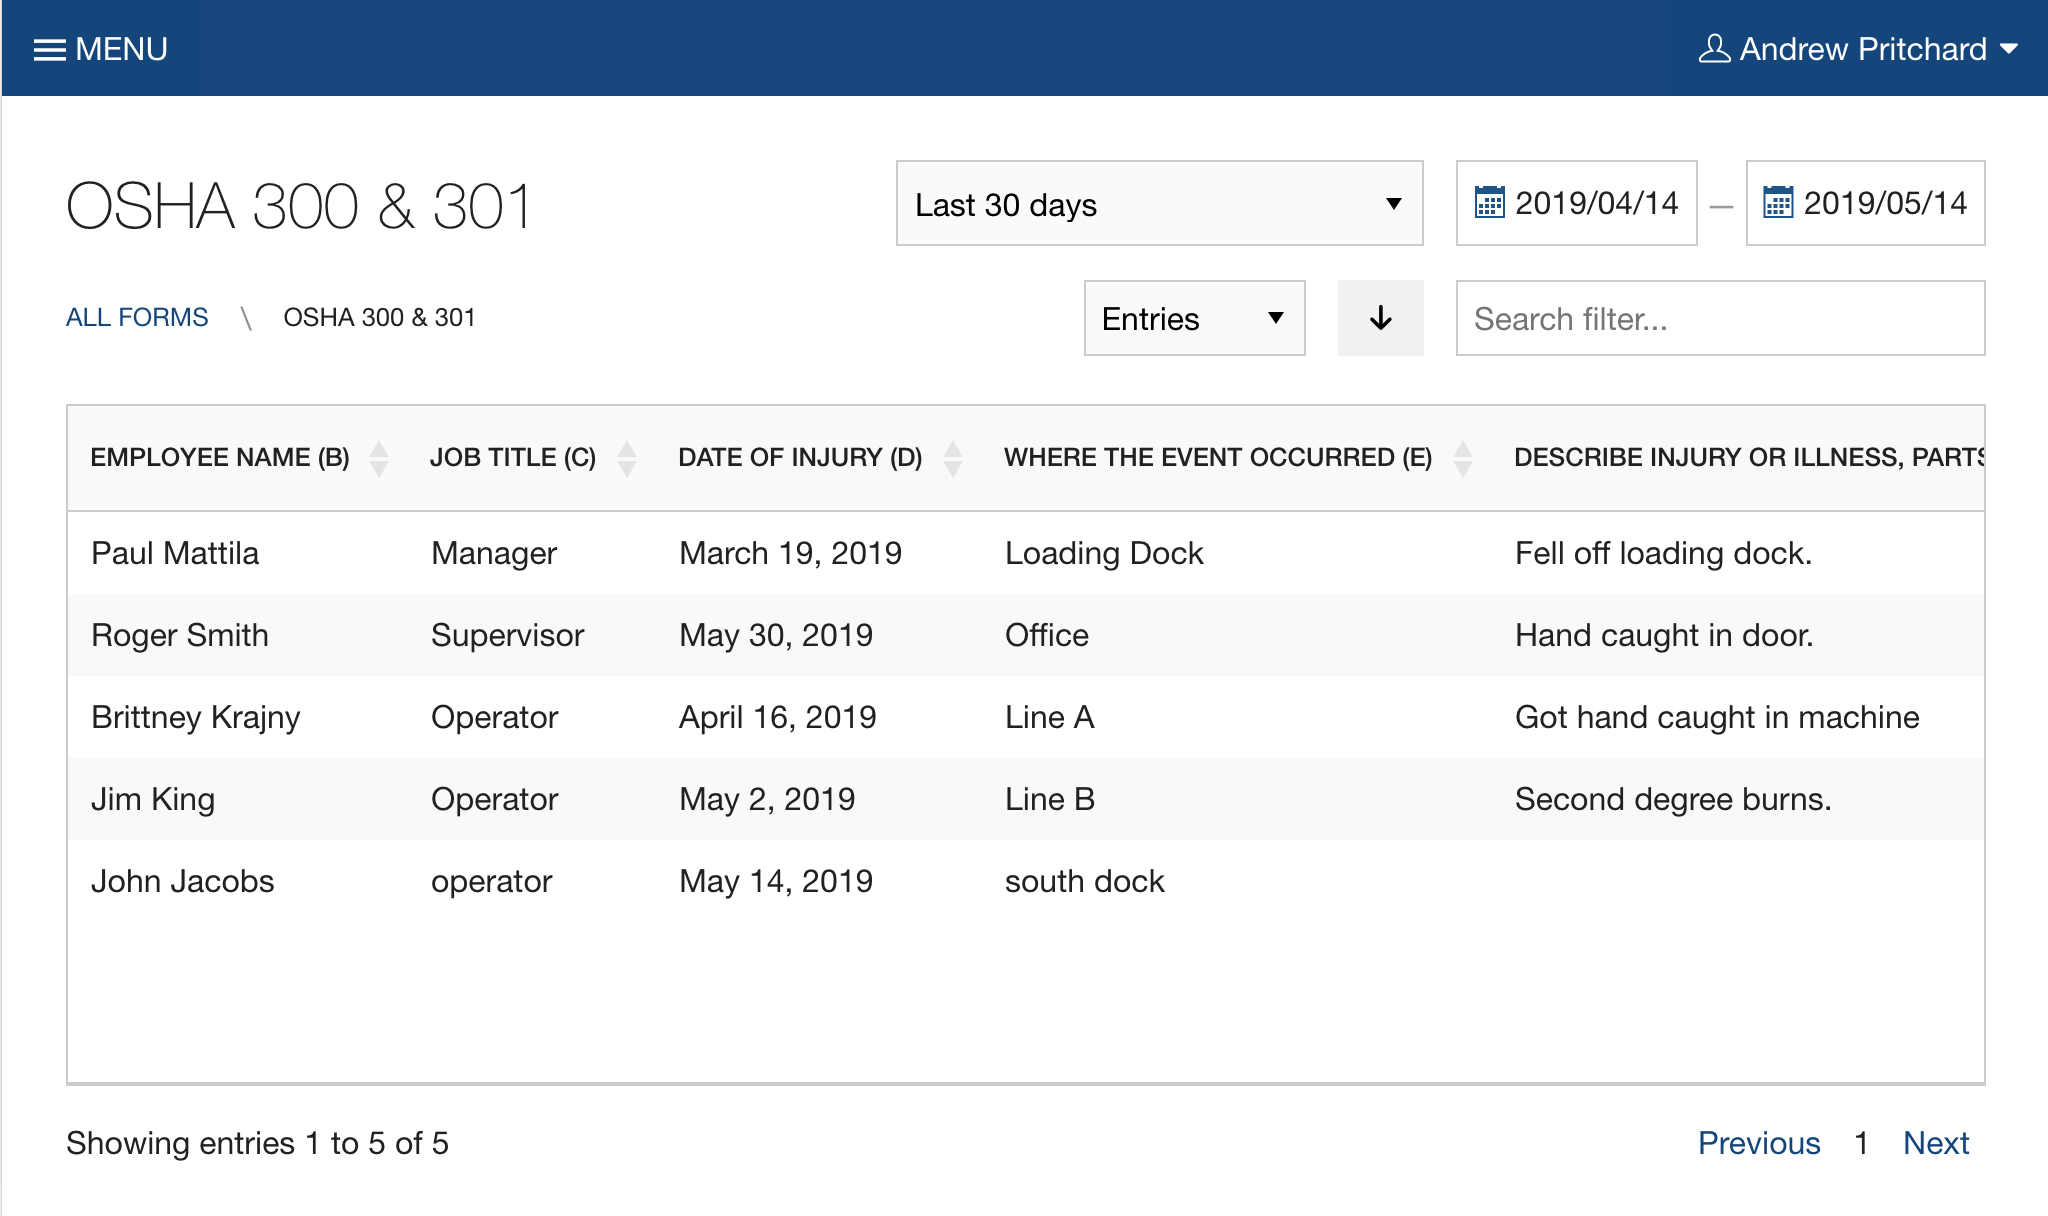2048x1216 pixels.
Task: Click the Previous pagination link
Action: click(1759, 1143)
